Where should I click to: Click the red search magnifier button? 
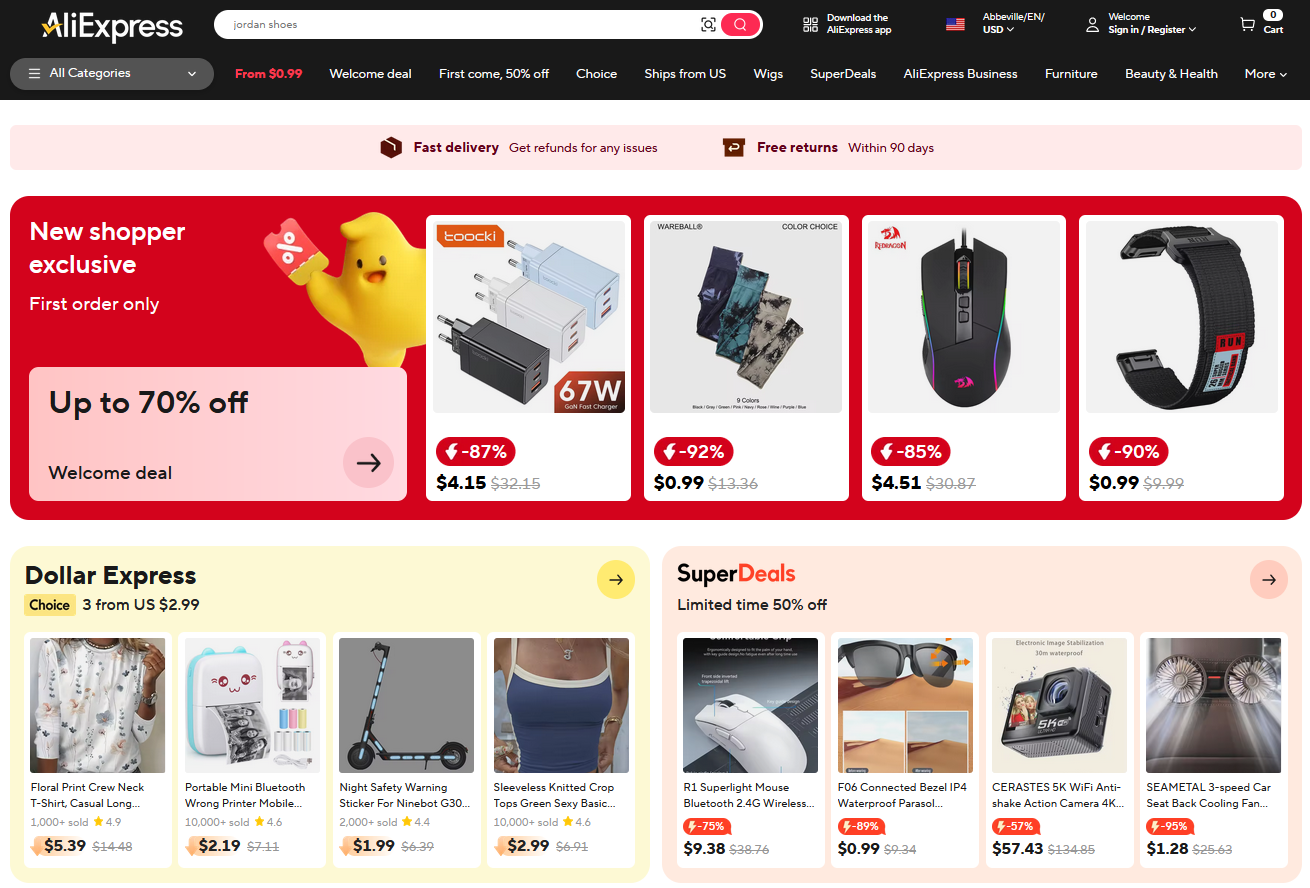click(740, 25)
